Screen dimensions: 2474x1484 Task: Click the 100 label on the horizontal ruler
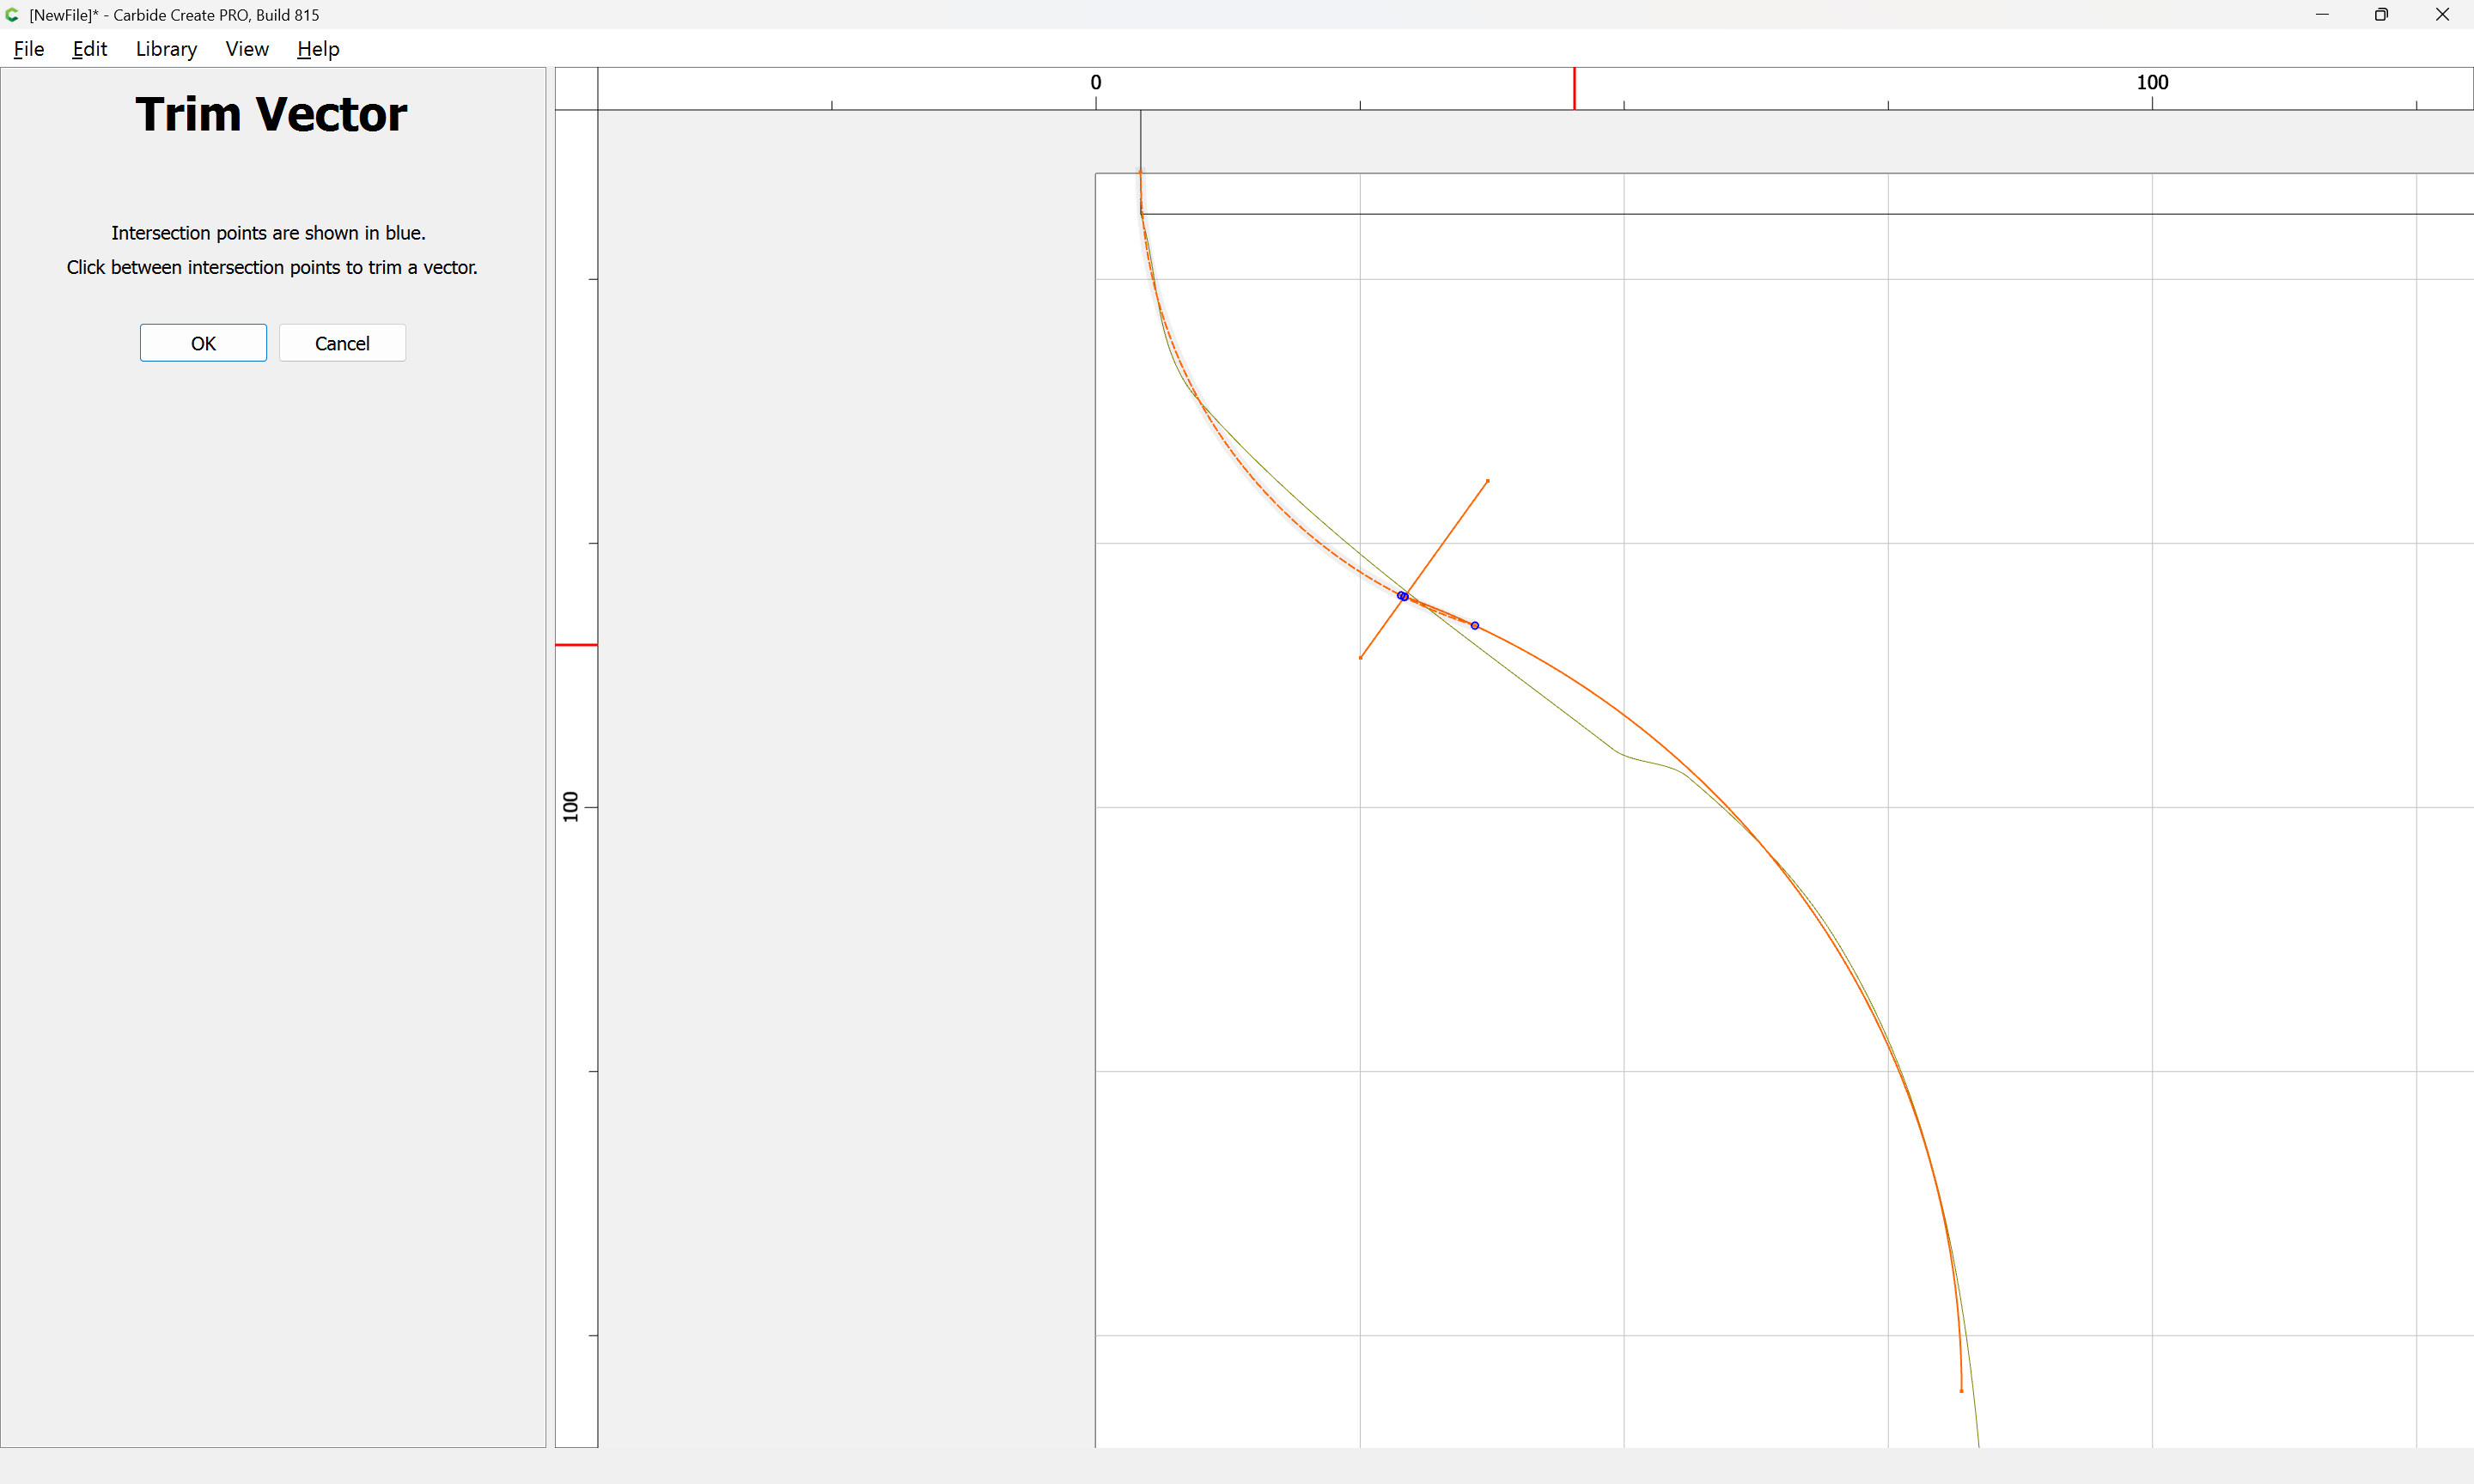coord(2152,83)
